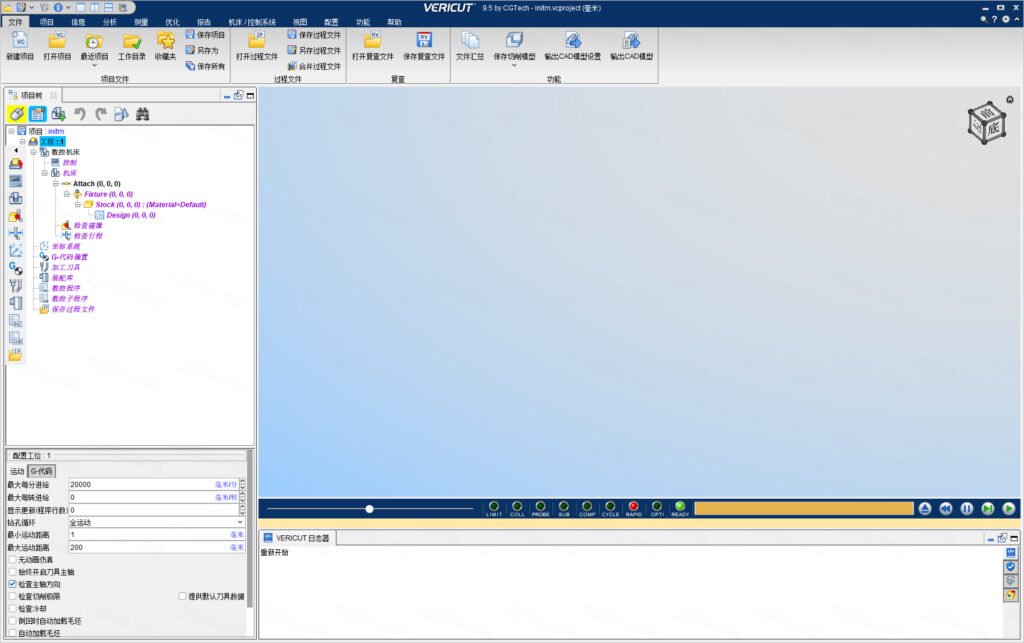Image resolution: width=1024 pixels, height=643 pixels.
Task: Open the 钻孔循环 dropdown set to 全运动
Action: point(157,522)
